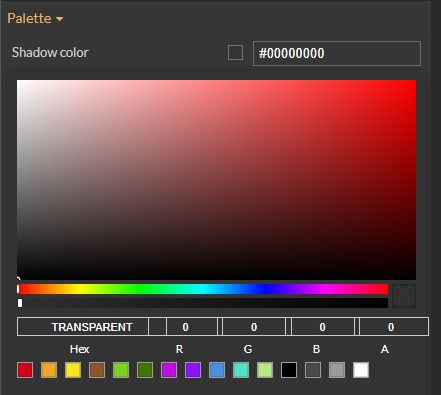Choose the yellow preset swatch
441x395 pixels.
pos(73,370)
